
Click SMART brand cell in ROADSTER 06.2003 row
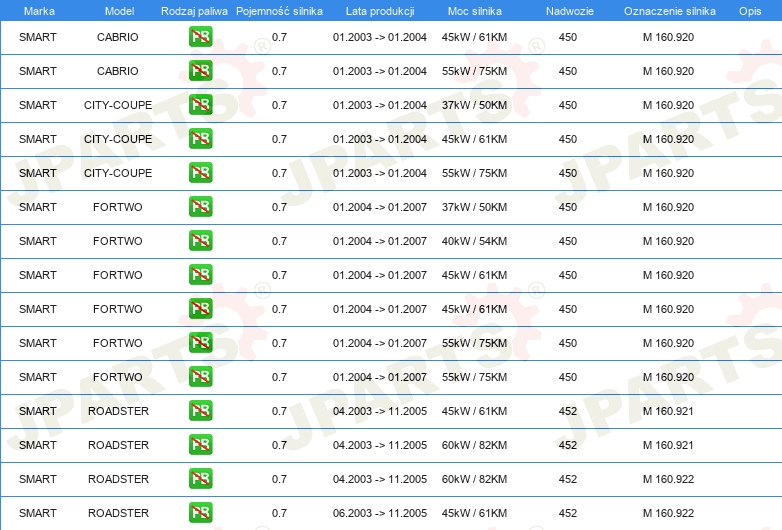[38, 513]
